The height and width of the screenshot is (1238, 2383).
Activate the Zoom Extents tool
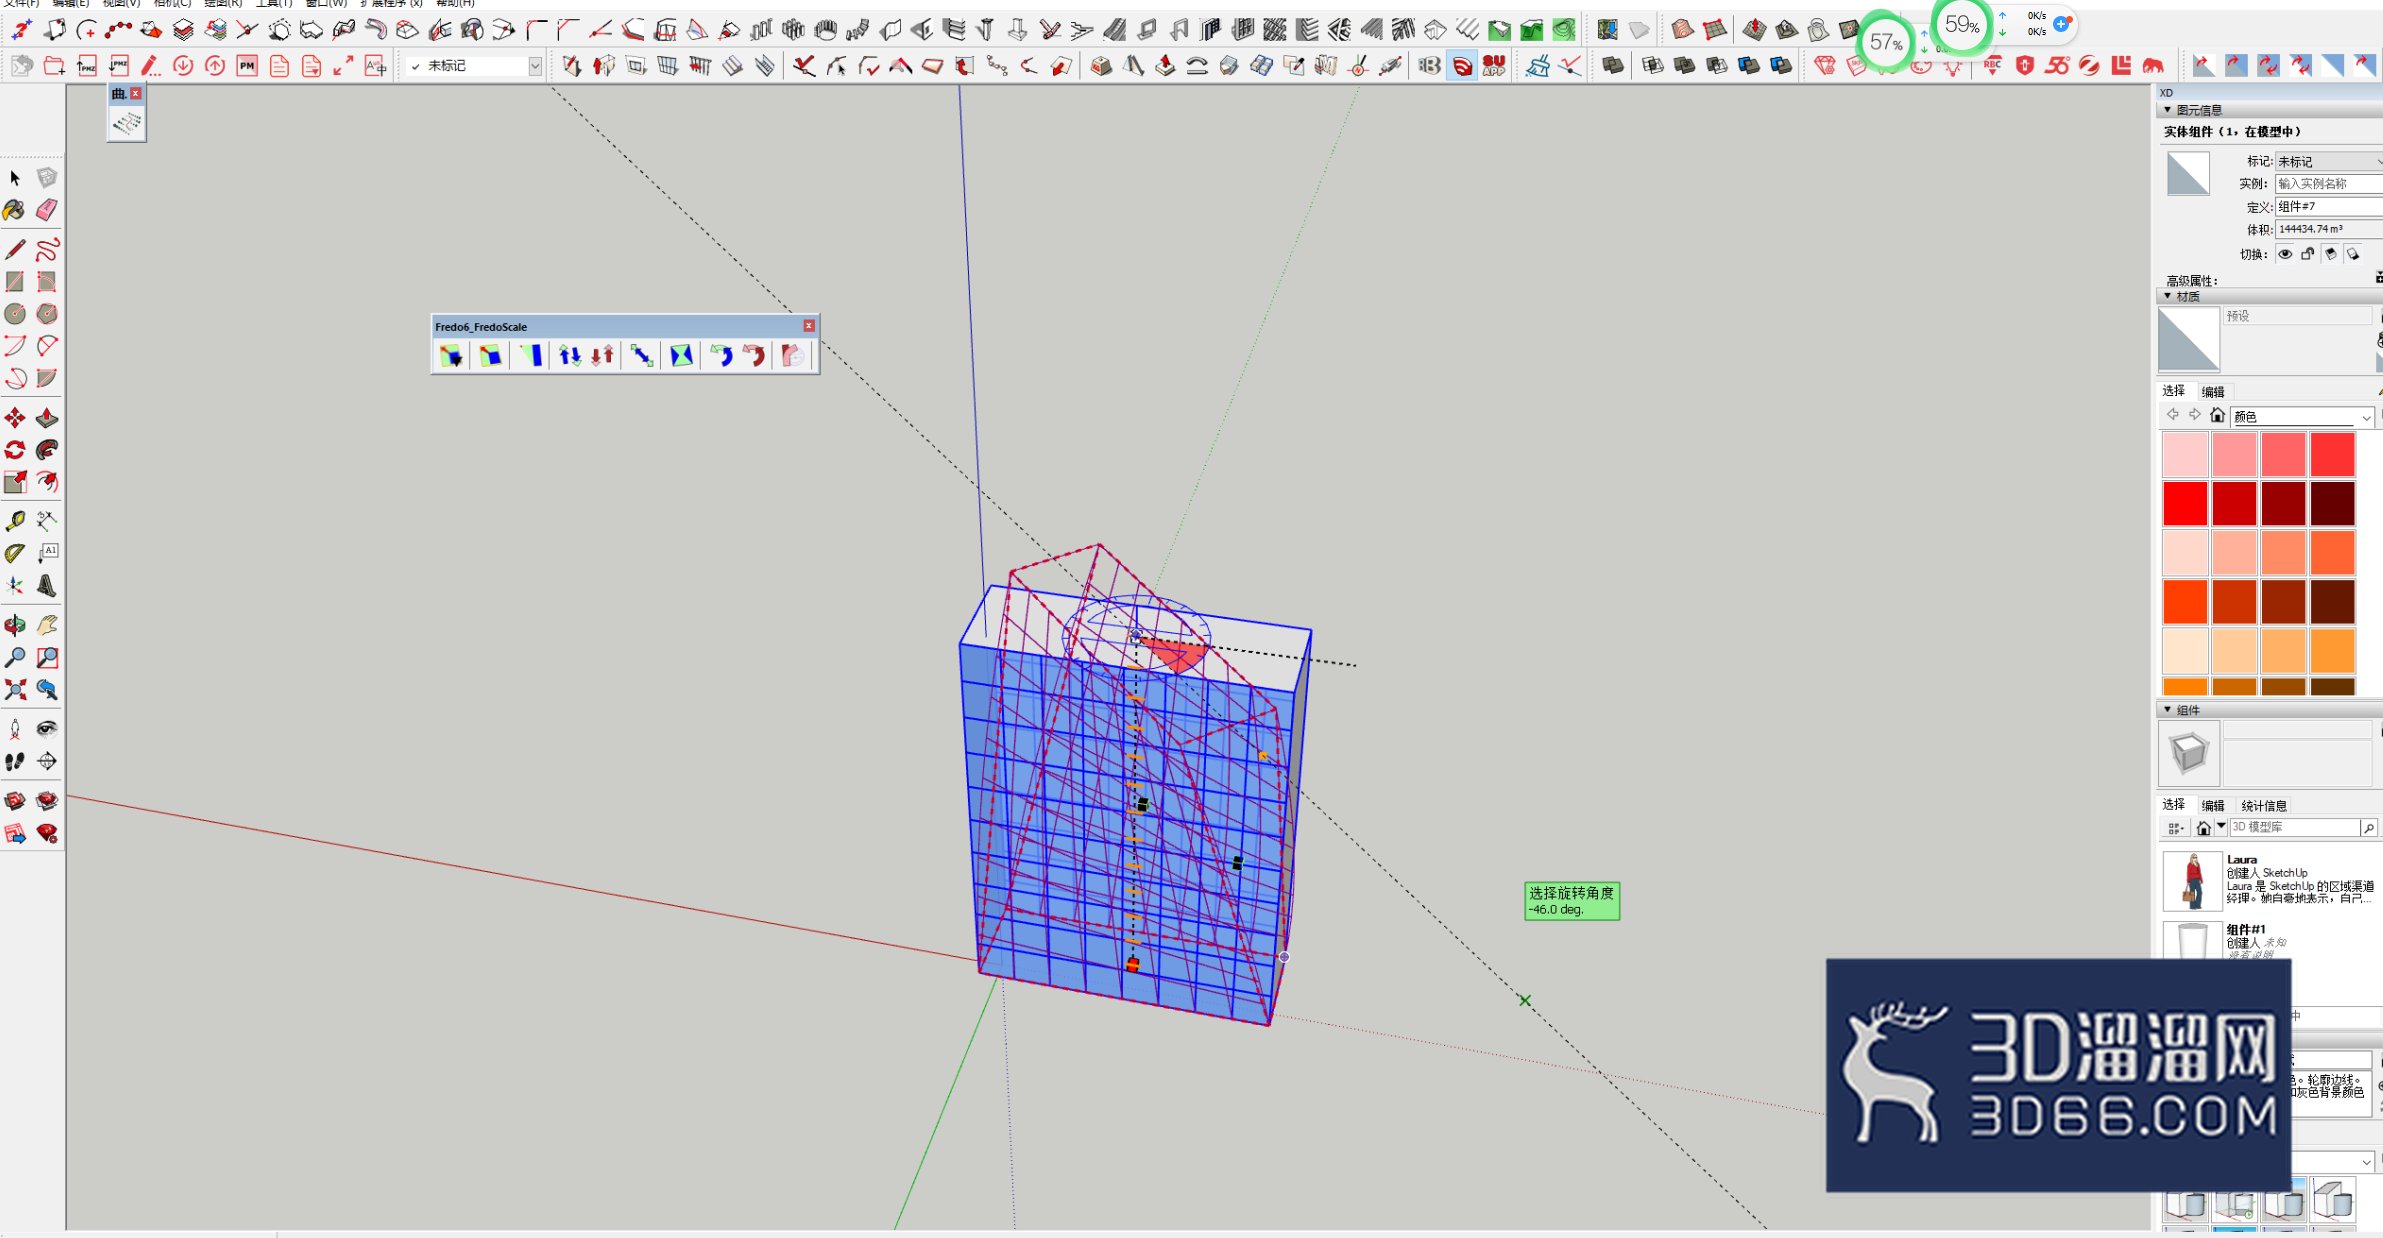coord(15,689)
